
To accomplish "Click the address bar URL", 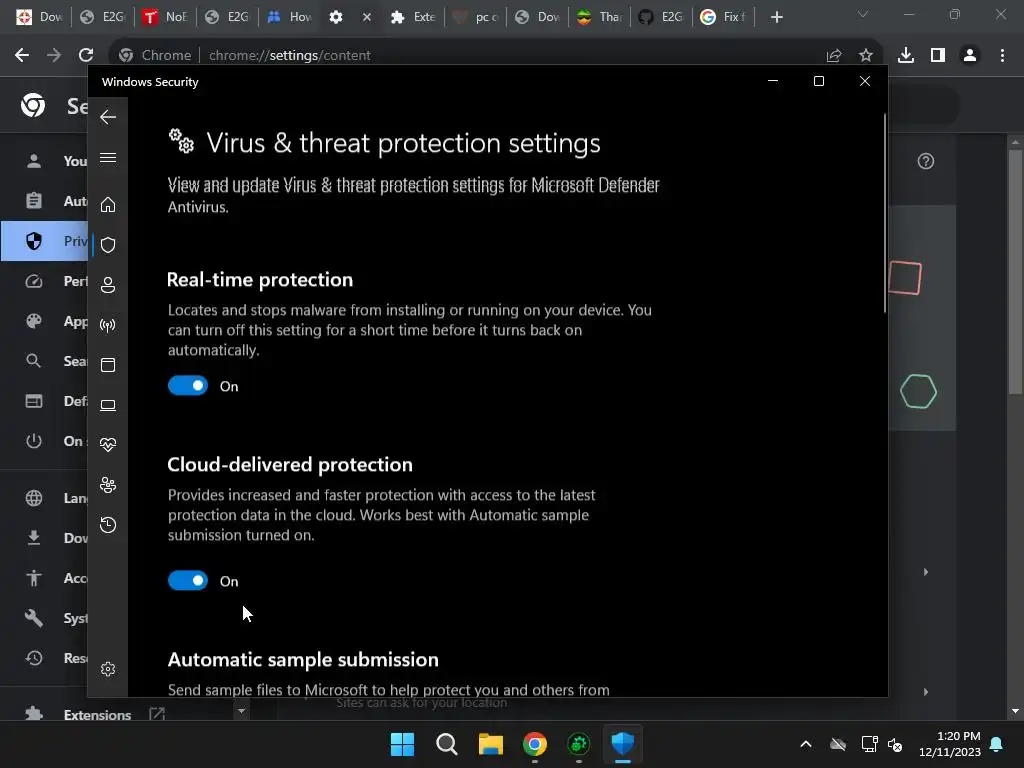I will tap(289, 56).
